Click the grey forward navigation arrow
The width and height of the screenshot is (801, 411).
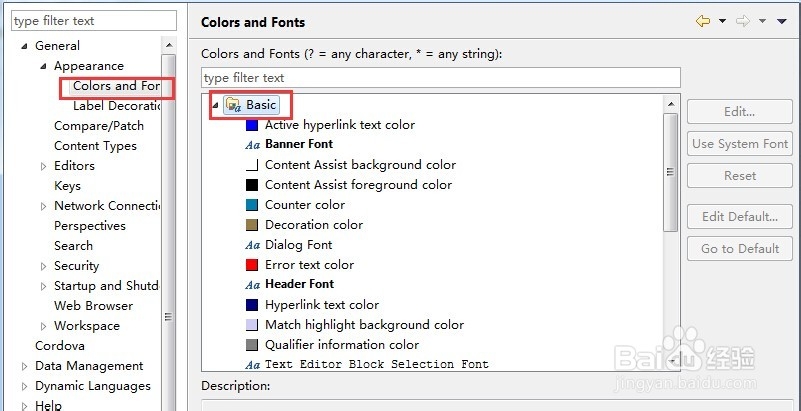point(743,21)
